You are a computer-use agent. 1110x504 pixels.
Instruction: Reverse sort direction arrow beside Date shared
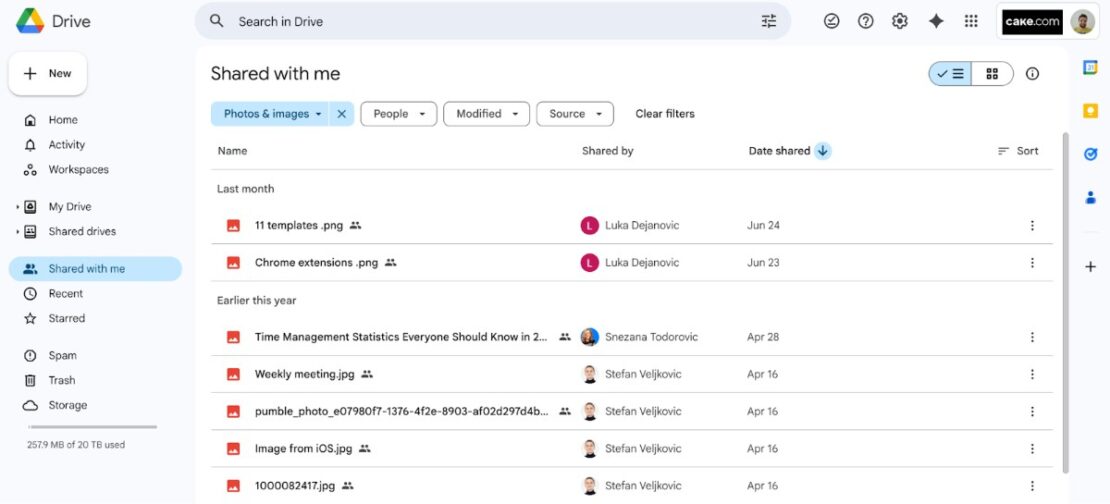(822, 151)
